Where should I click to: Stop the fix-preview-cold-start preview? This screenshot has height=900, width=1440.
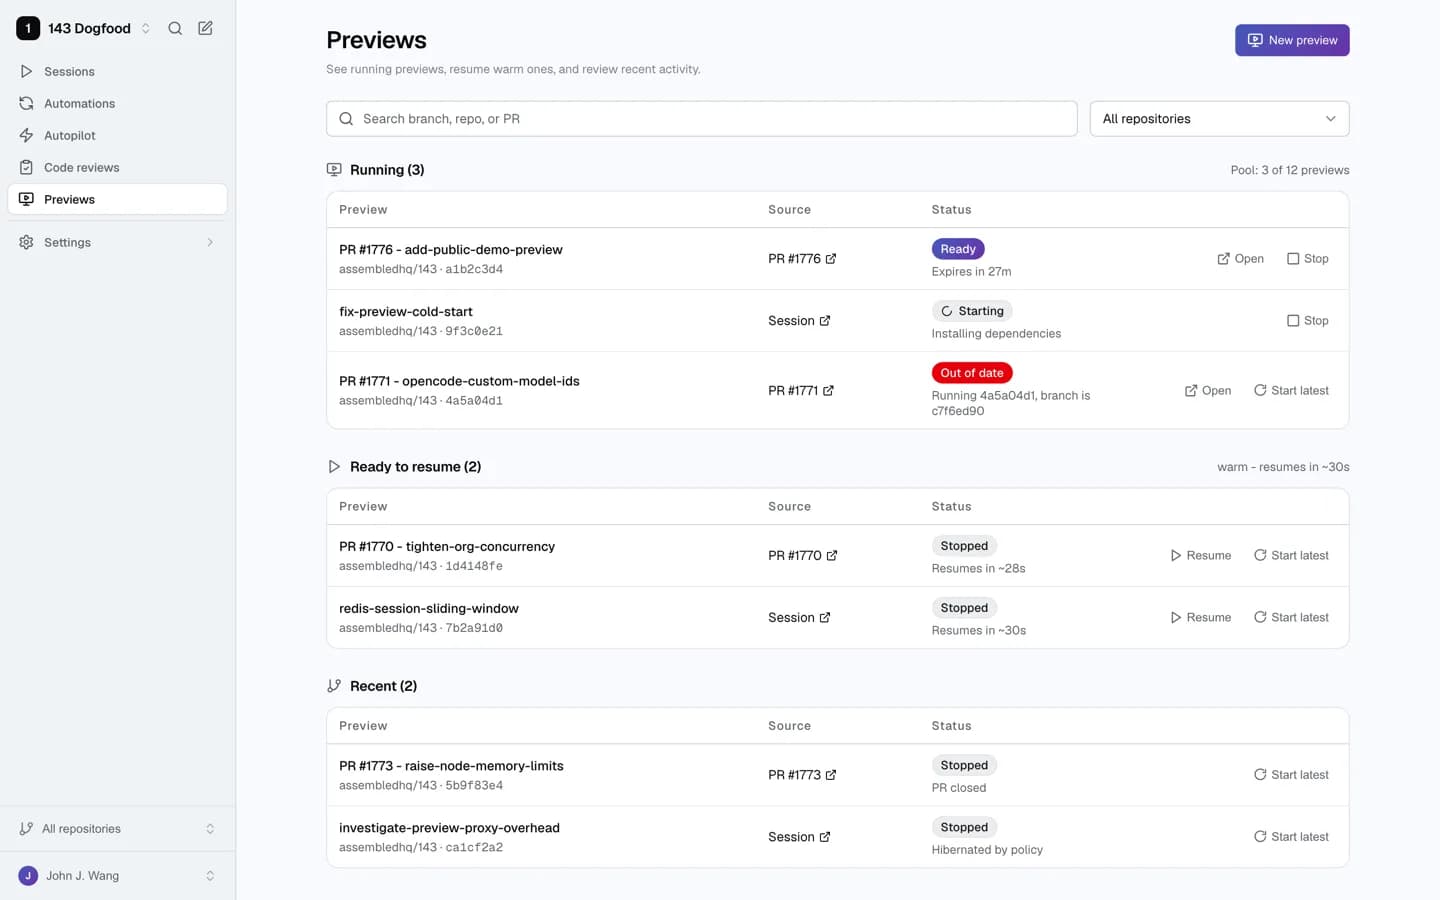point(1308,320)
